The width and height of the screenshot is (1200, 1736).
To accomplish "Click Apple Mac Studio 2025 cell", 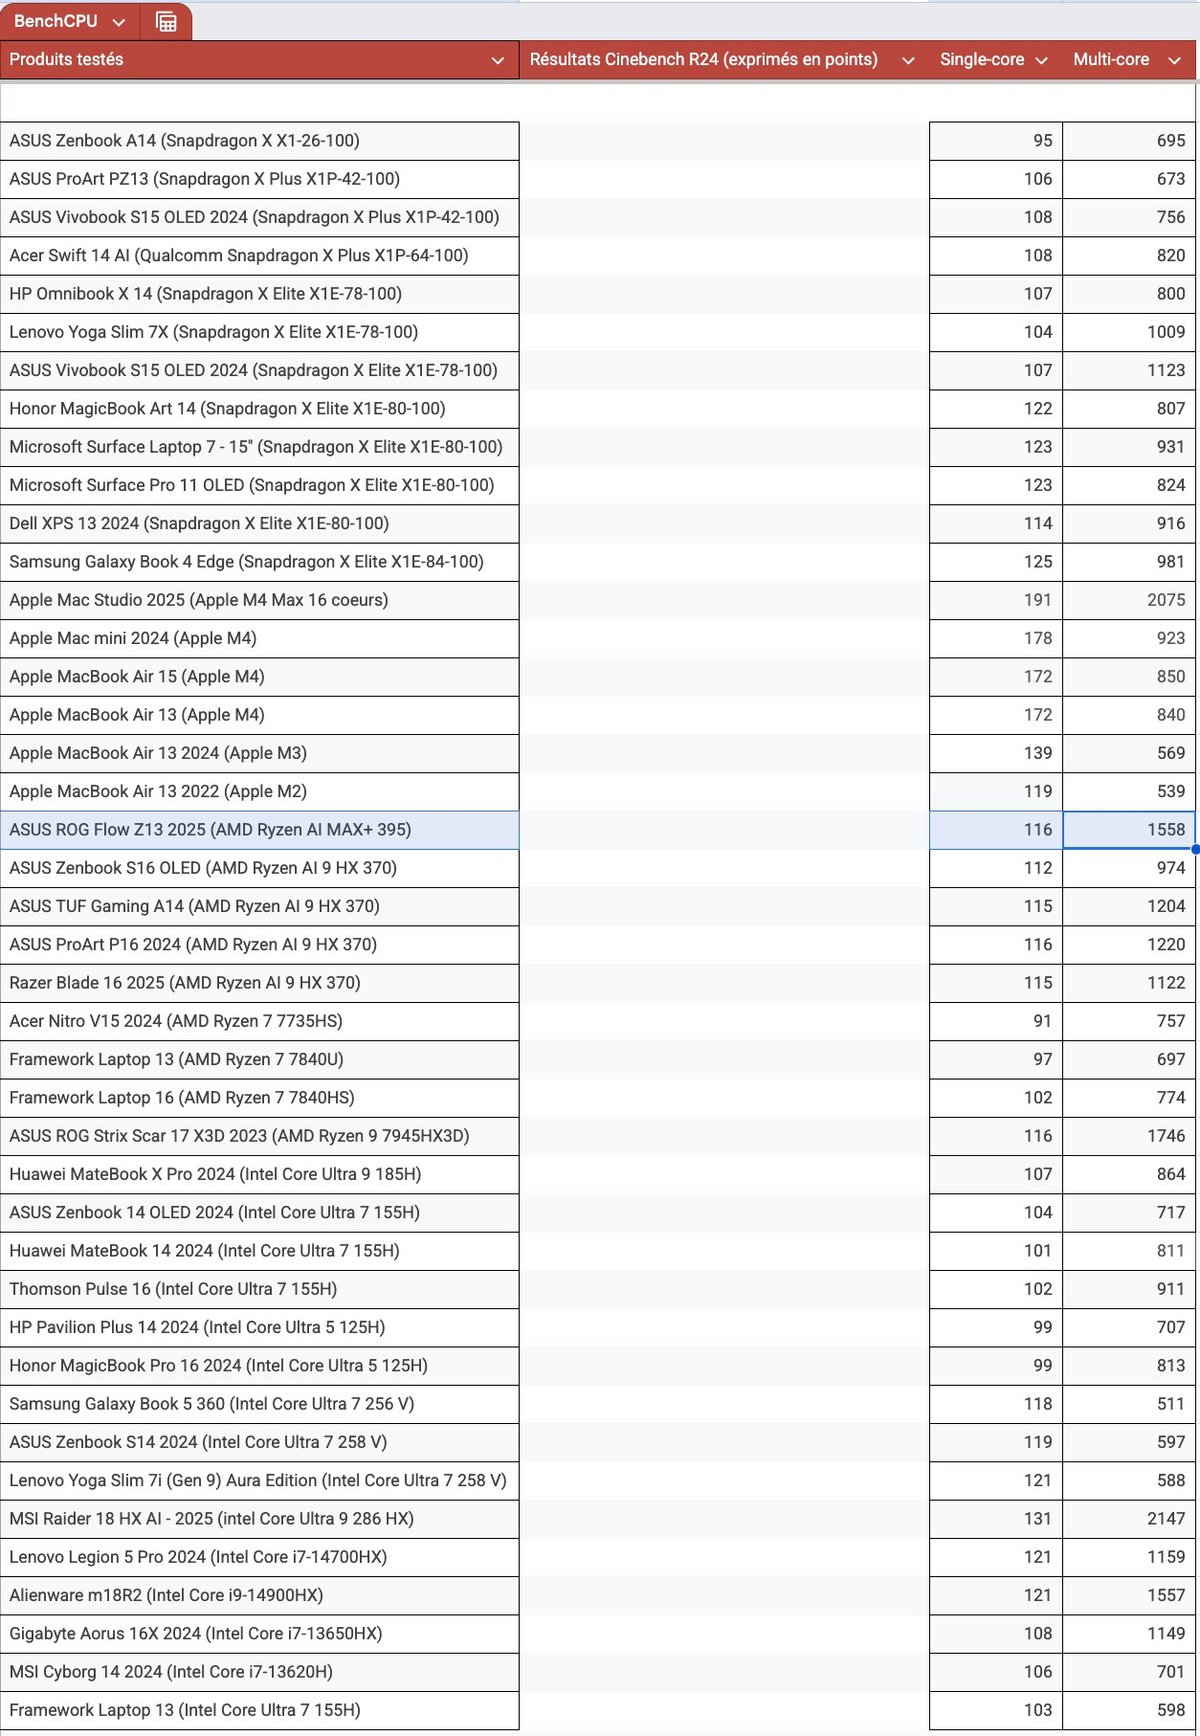I will pyautogui.click(x=260, y=600).
